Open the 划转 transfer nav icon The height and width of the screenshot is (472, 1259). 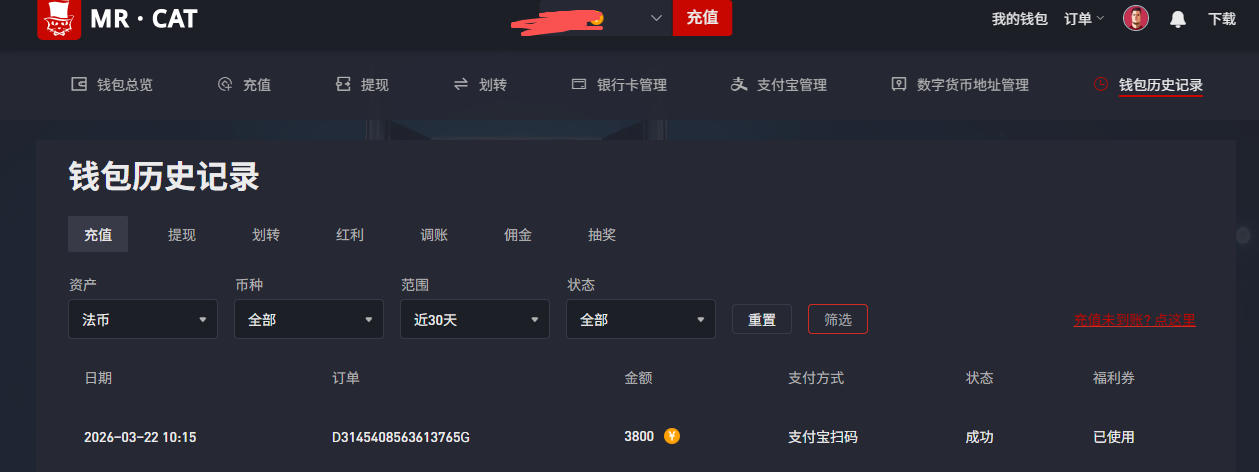click(x=461, y=85)
